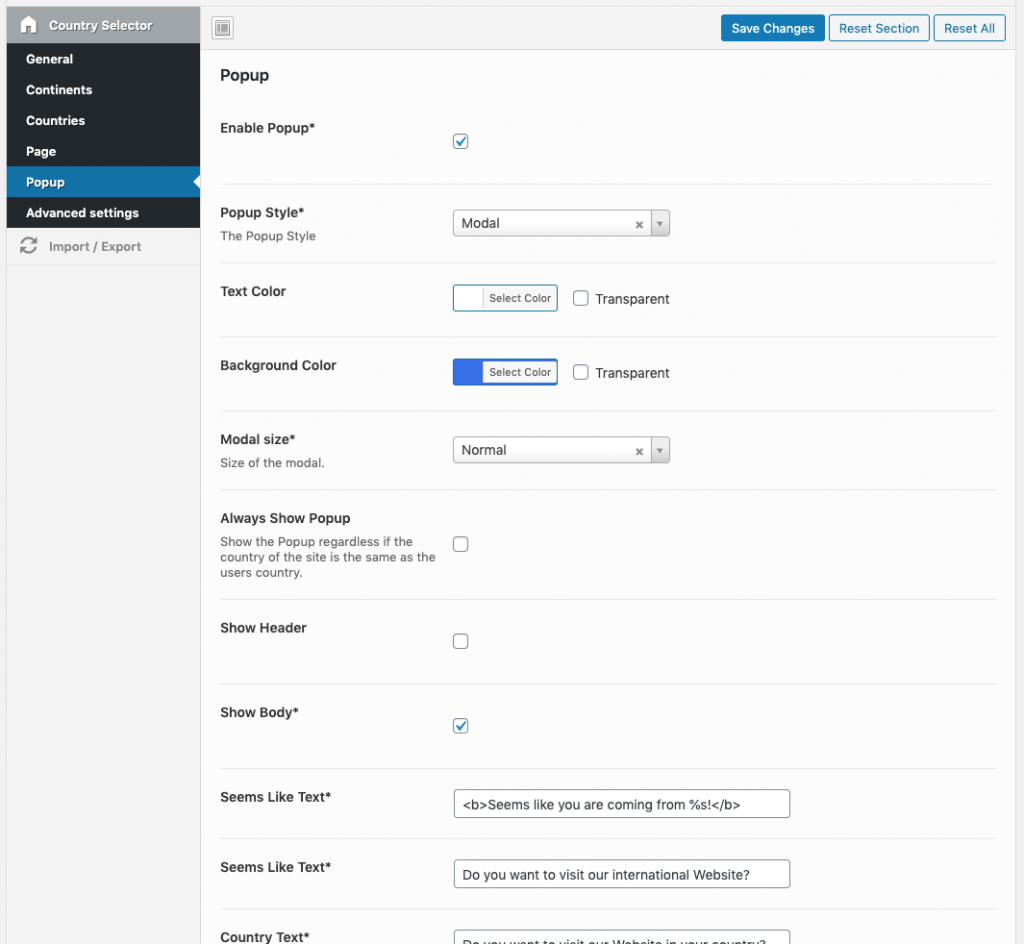Open the Popup Style dropdown
Screen dimensions: 1024x944
pyautogui.click(x=660, y=223)
